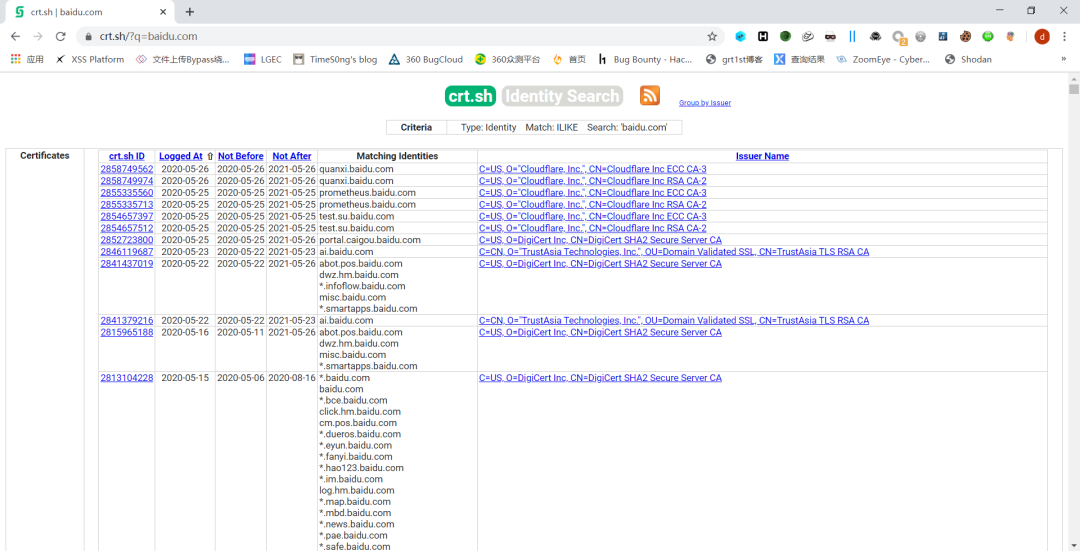
Task: Open the blue hexagon extension icon
Action: tap(740, 37)
